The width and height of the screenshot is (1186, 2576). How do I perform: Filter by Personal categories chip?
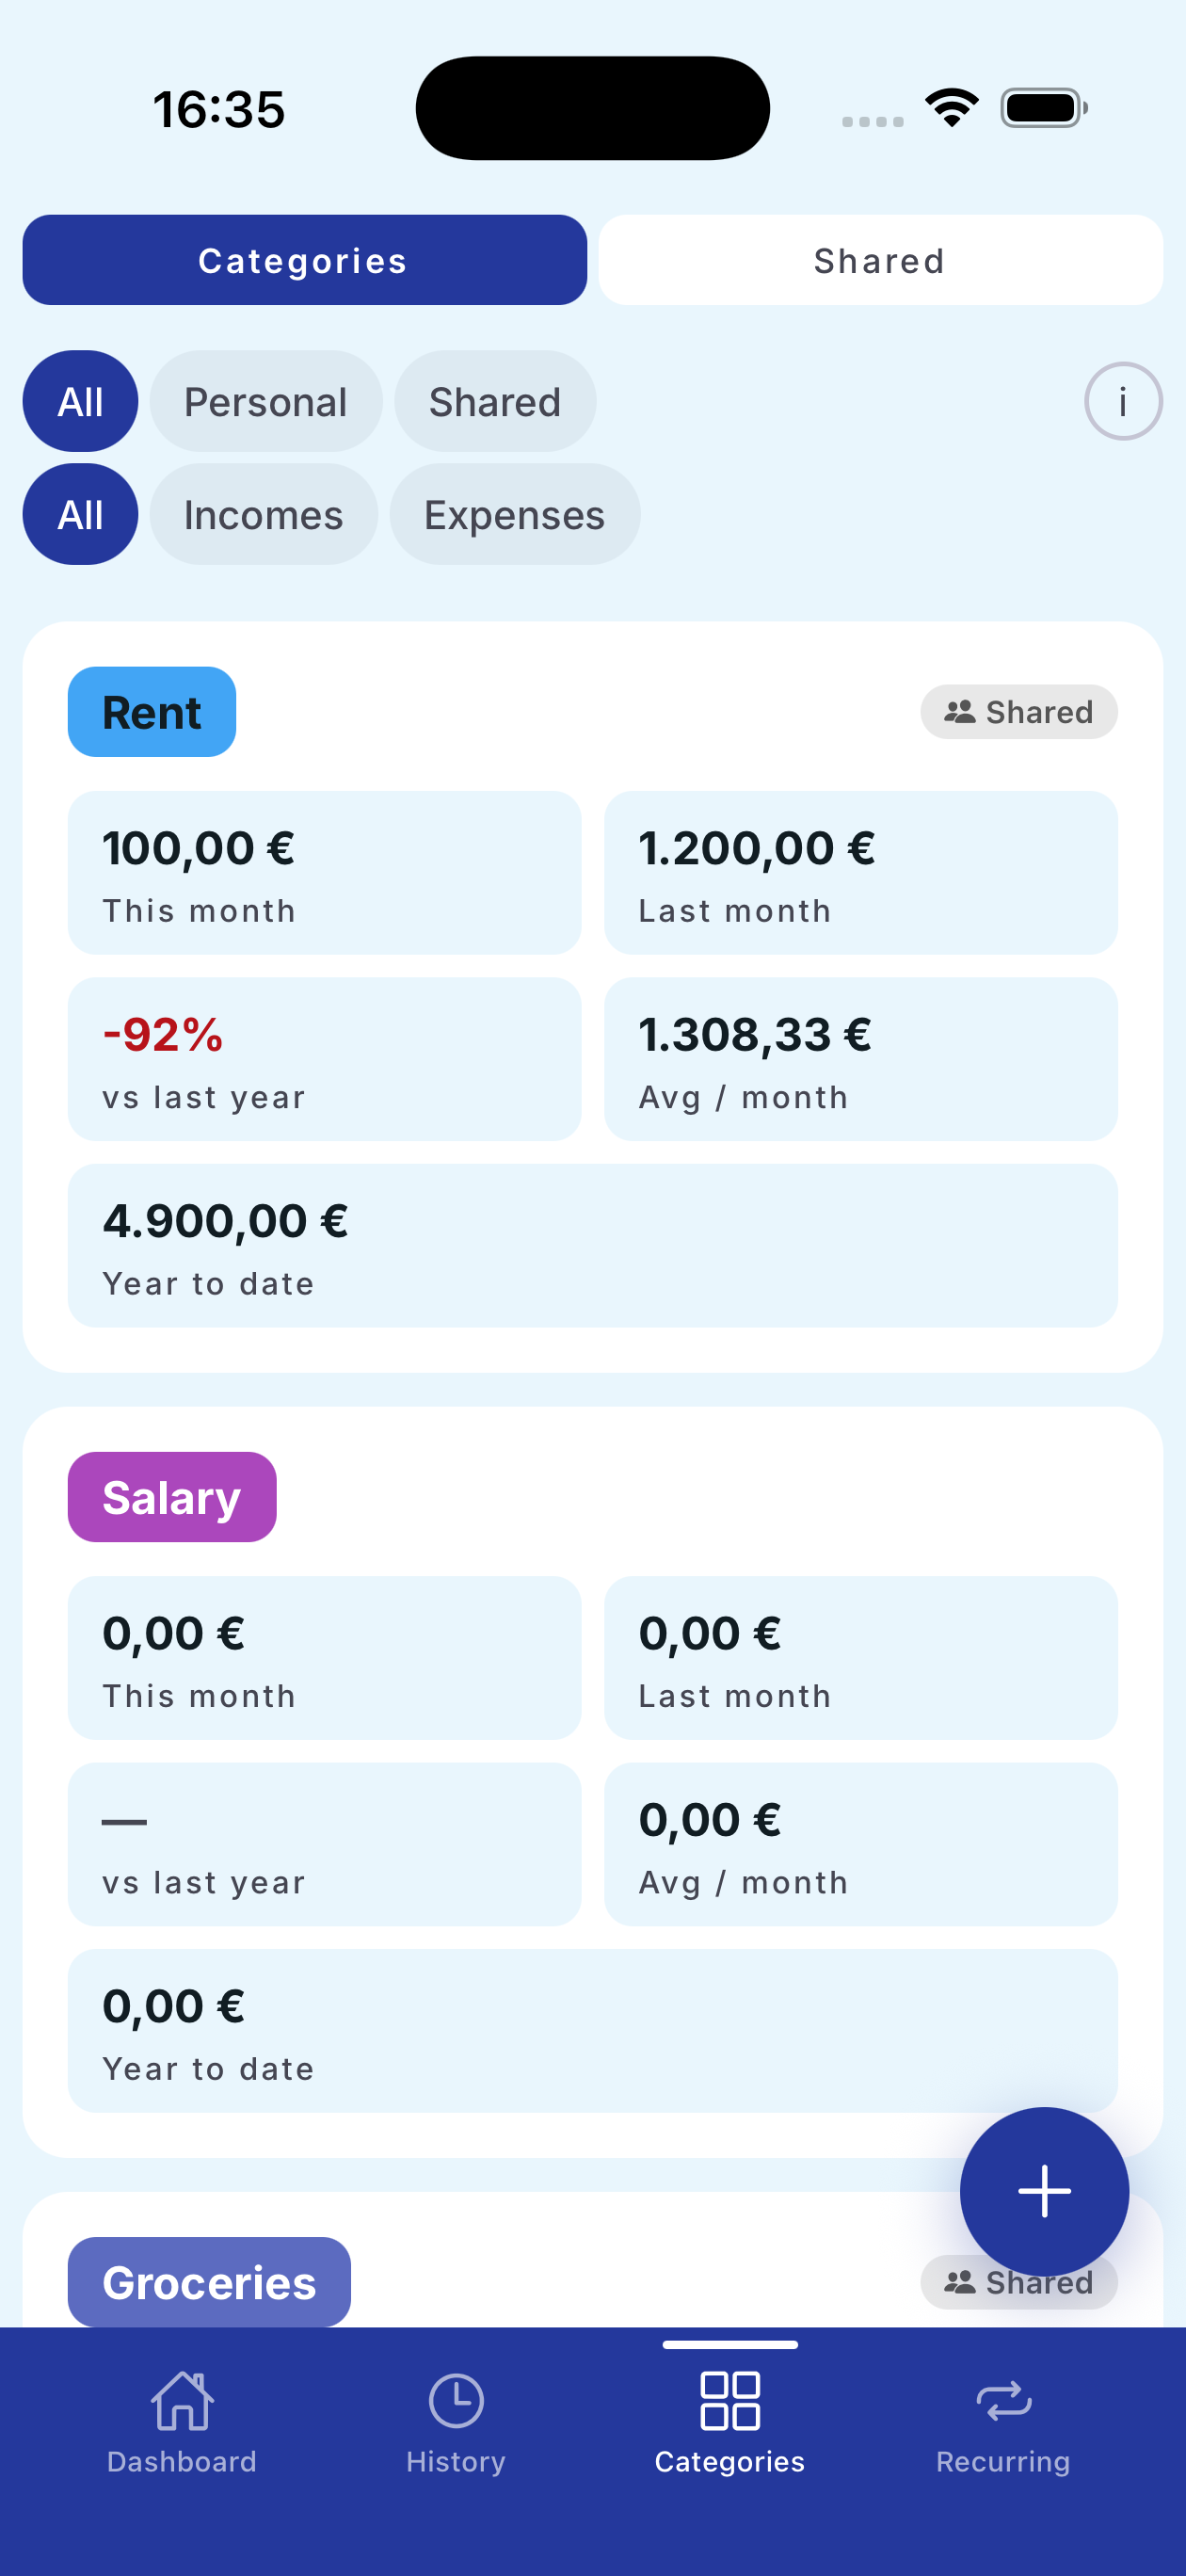click(265, 402)
